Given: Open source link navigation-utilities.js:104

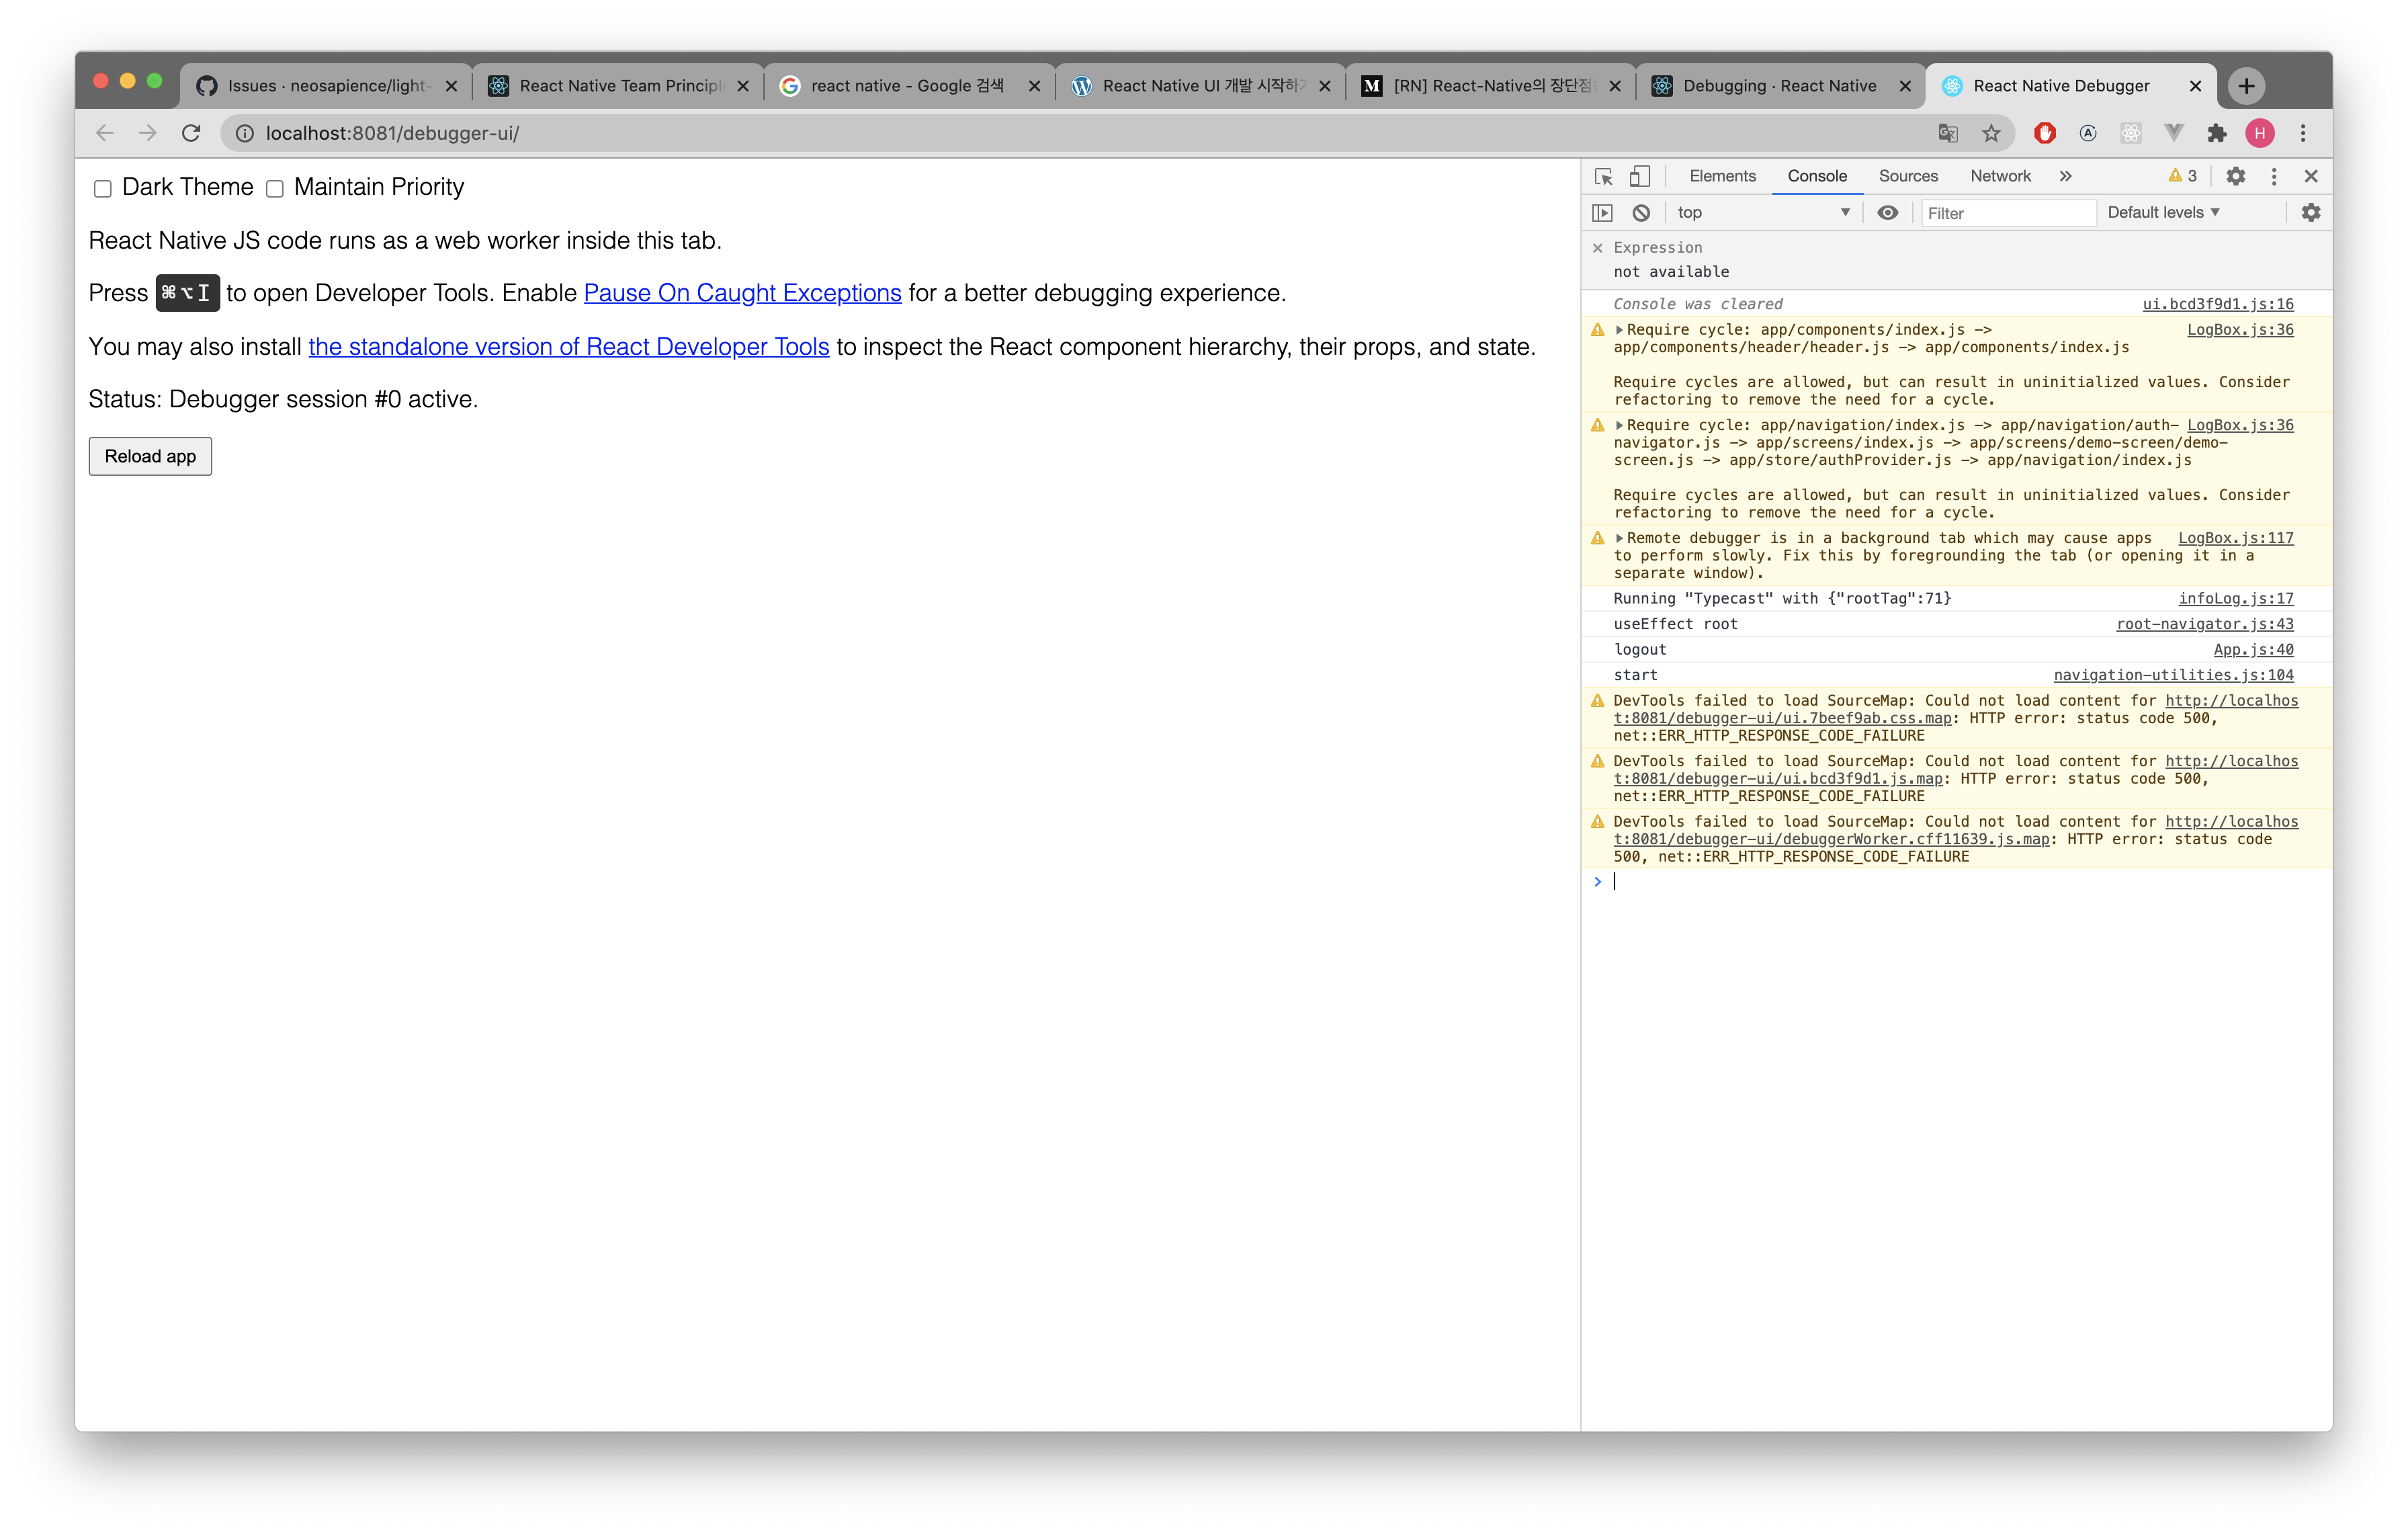Looking at the screenshot, I should (x=2174, y=675).
